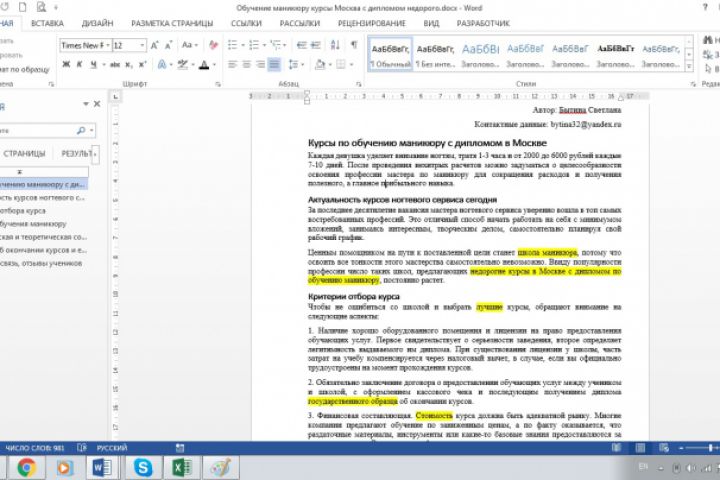Apply bulleted list
This screenshot has height=480, width=720.
(233, 45)
